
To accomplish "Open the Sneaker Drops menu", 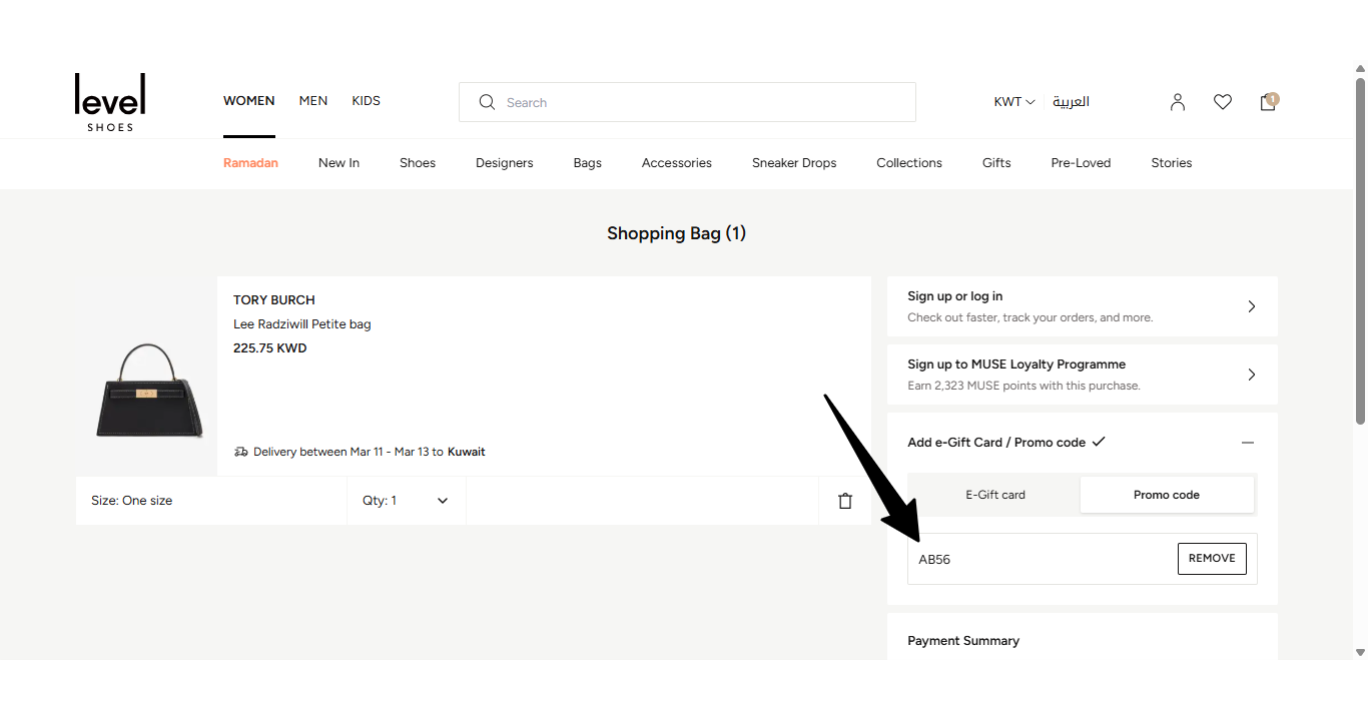I will 794,163.
